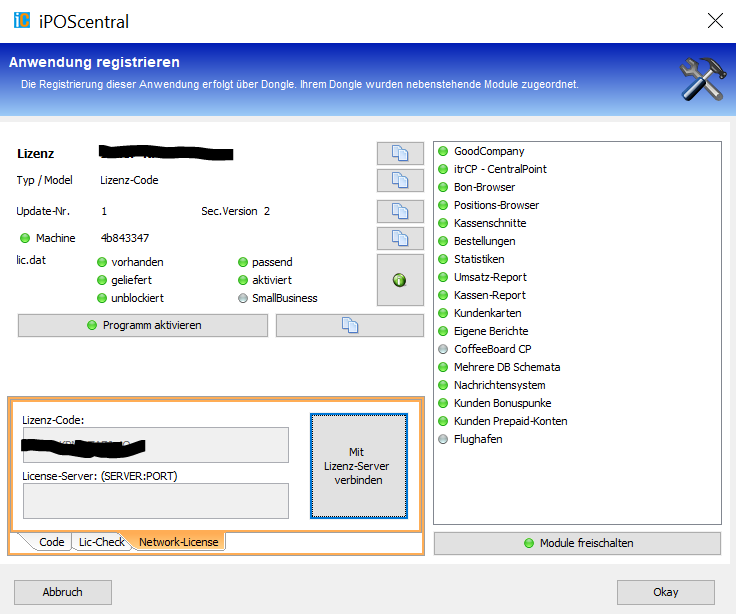This screenshot has width=736, height=614.
Task: Click the green geliefert status indicator
Action: coord(102,280)
